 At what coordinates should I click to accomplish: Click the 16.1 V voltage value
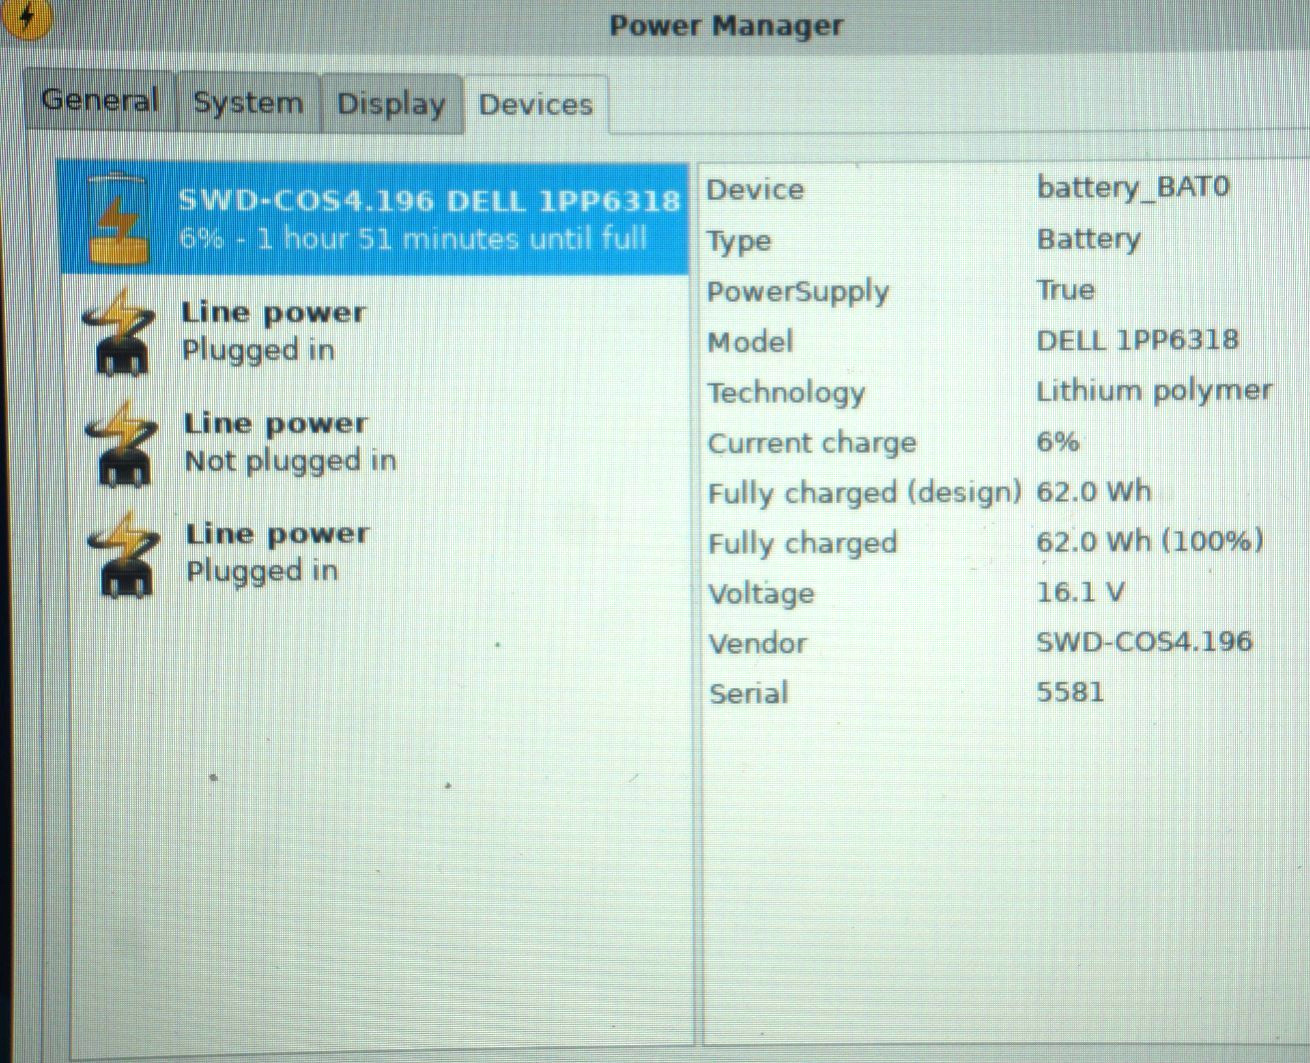tap(1080, 592)
